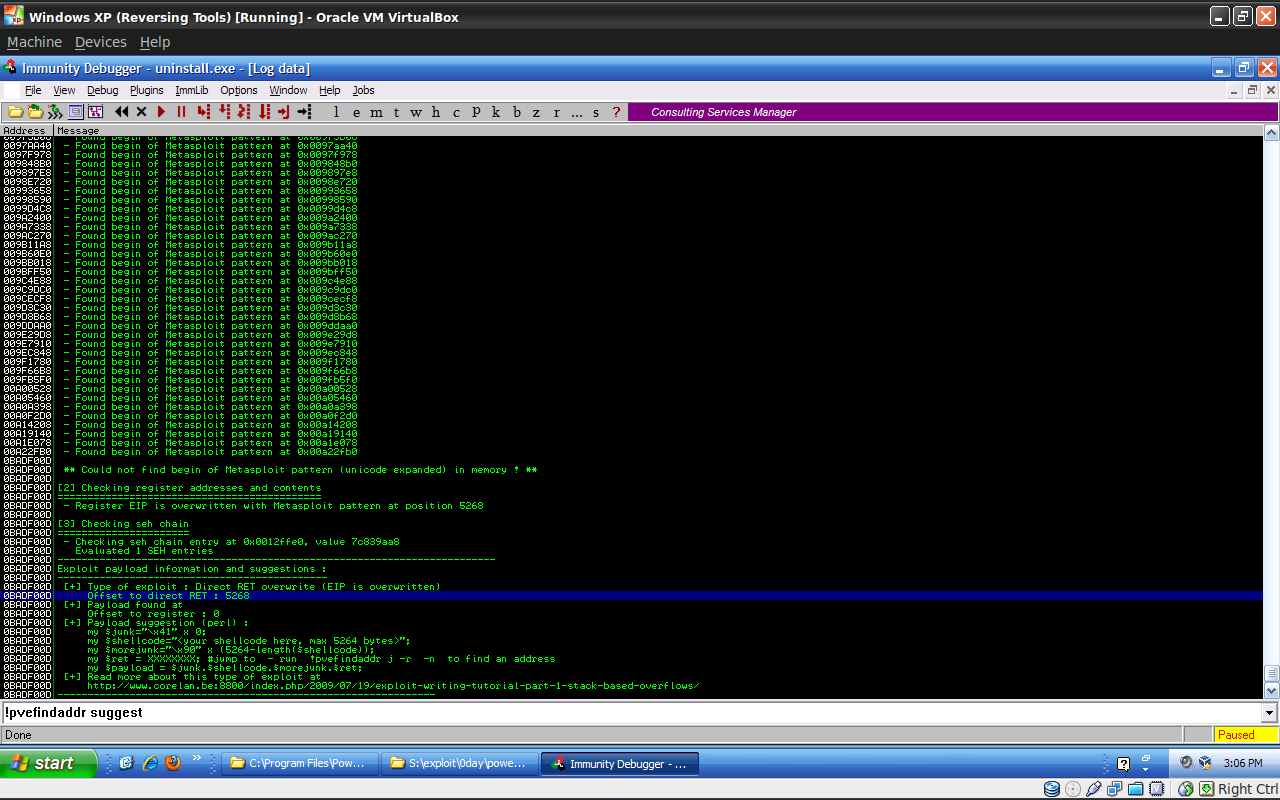The width and height of the screenshot is (1280, 800).
Task: Click the Go to address arrow icon
Action: pyautogui.click(x=304, y=112)
